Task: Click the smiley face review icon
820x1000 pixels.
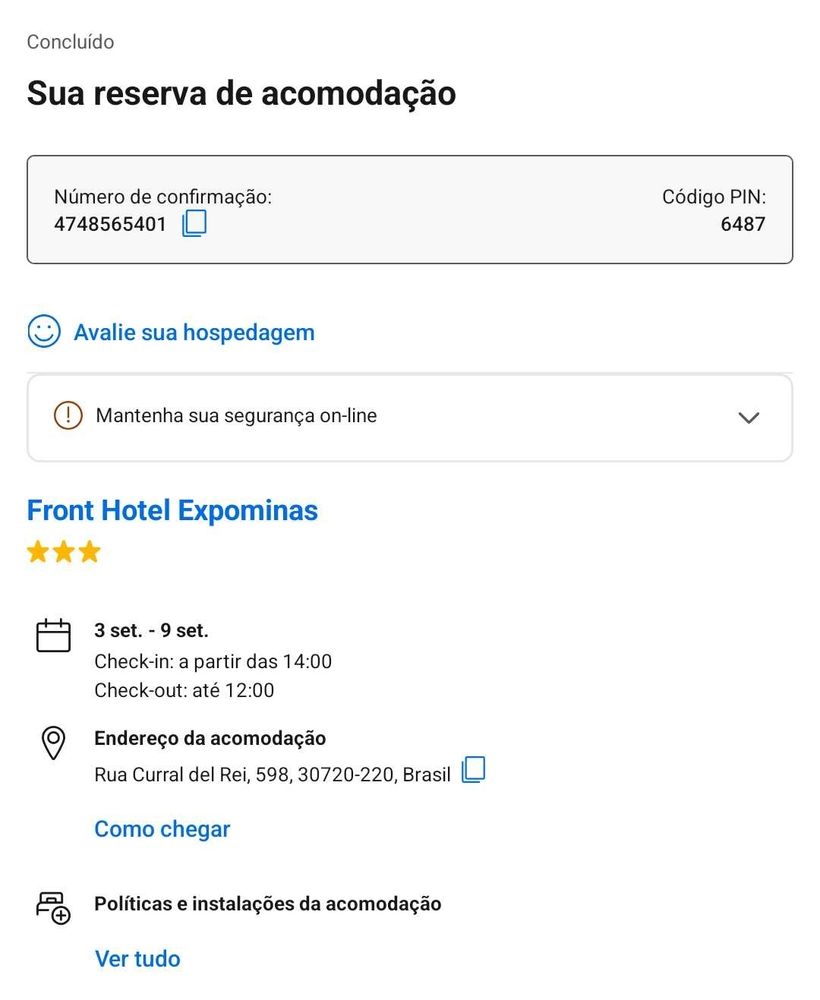Action: coord(44,332)
